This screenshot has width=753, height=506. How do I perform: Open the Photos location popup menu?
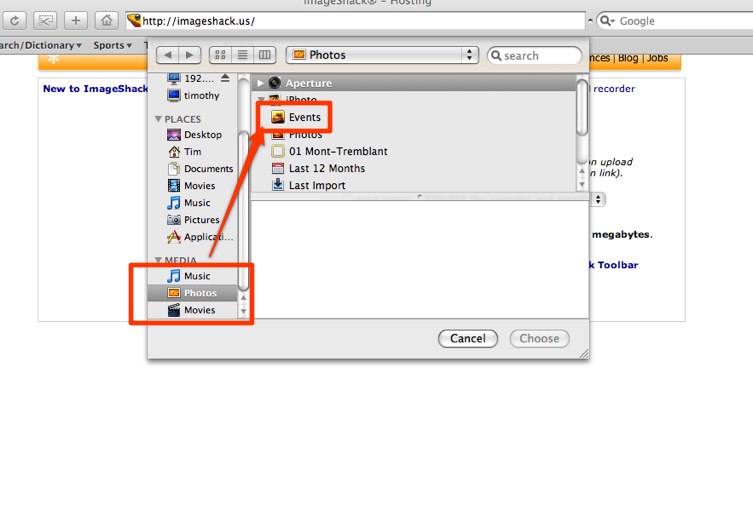pos(382,55)
